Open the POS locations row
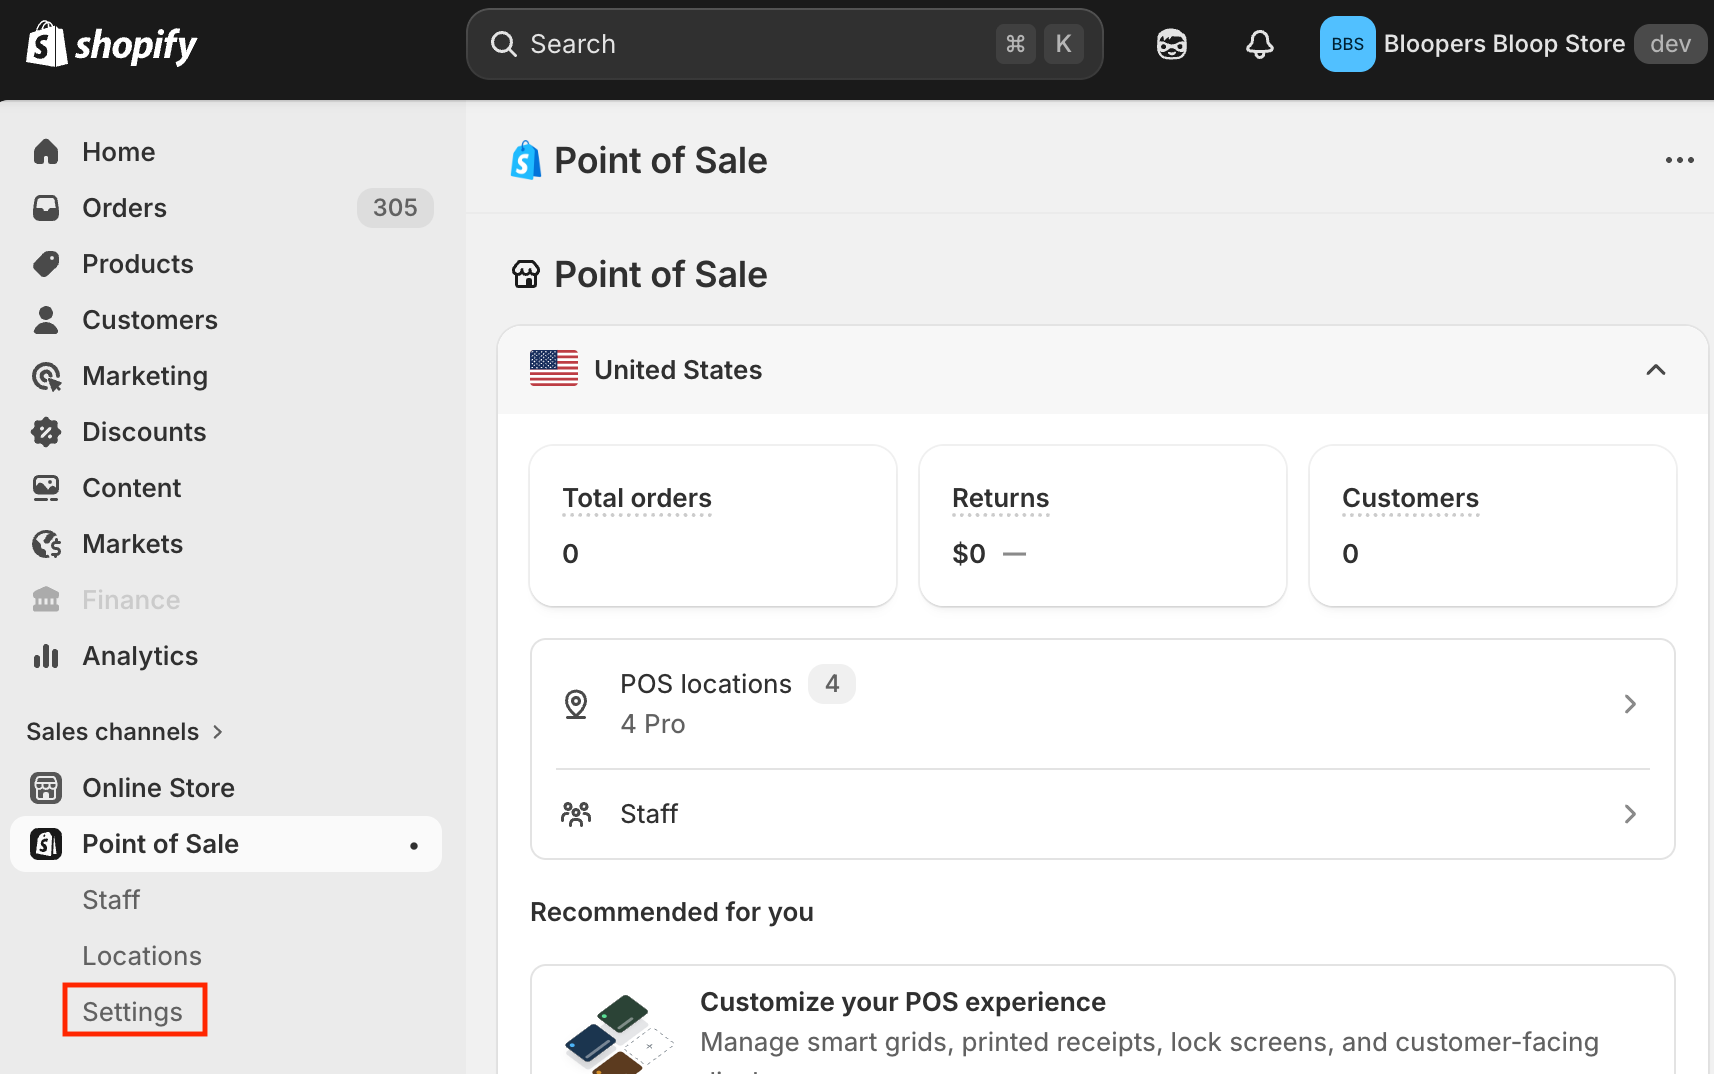 (1101, 704)
